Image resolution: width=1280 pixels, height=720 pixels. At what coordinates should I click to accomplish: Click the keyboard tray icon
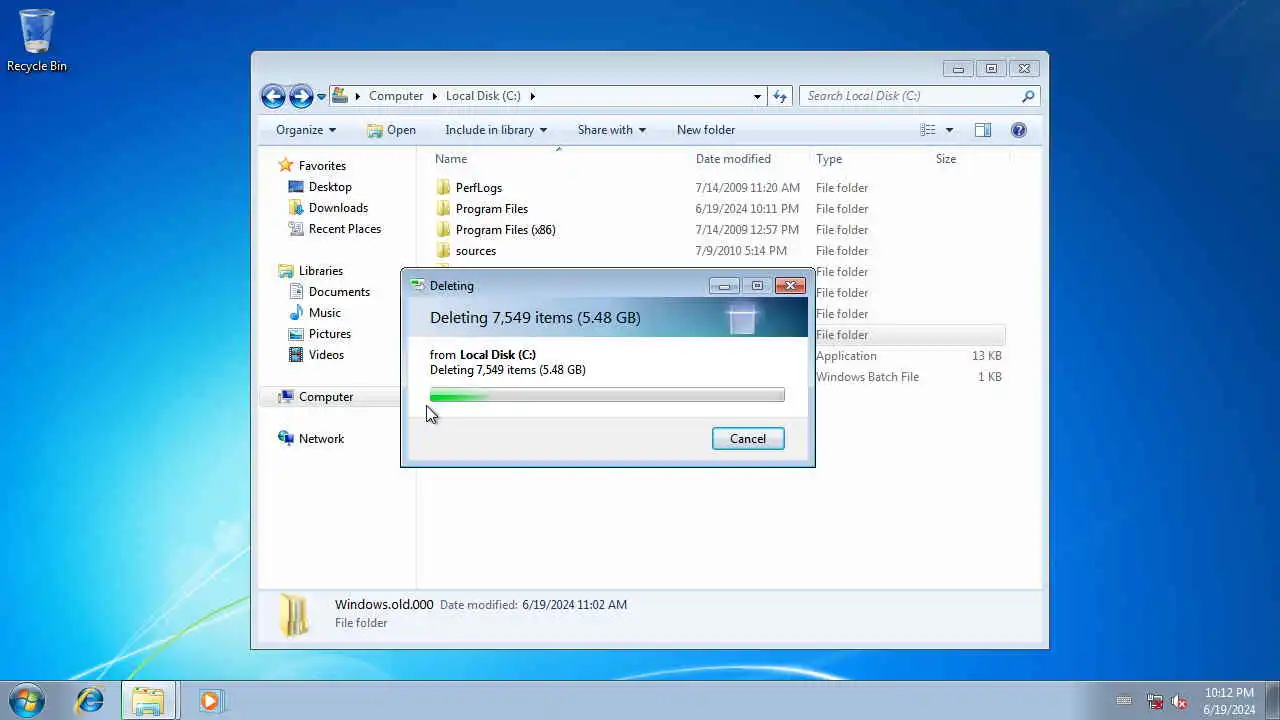pos(1124,701)
